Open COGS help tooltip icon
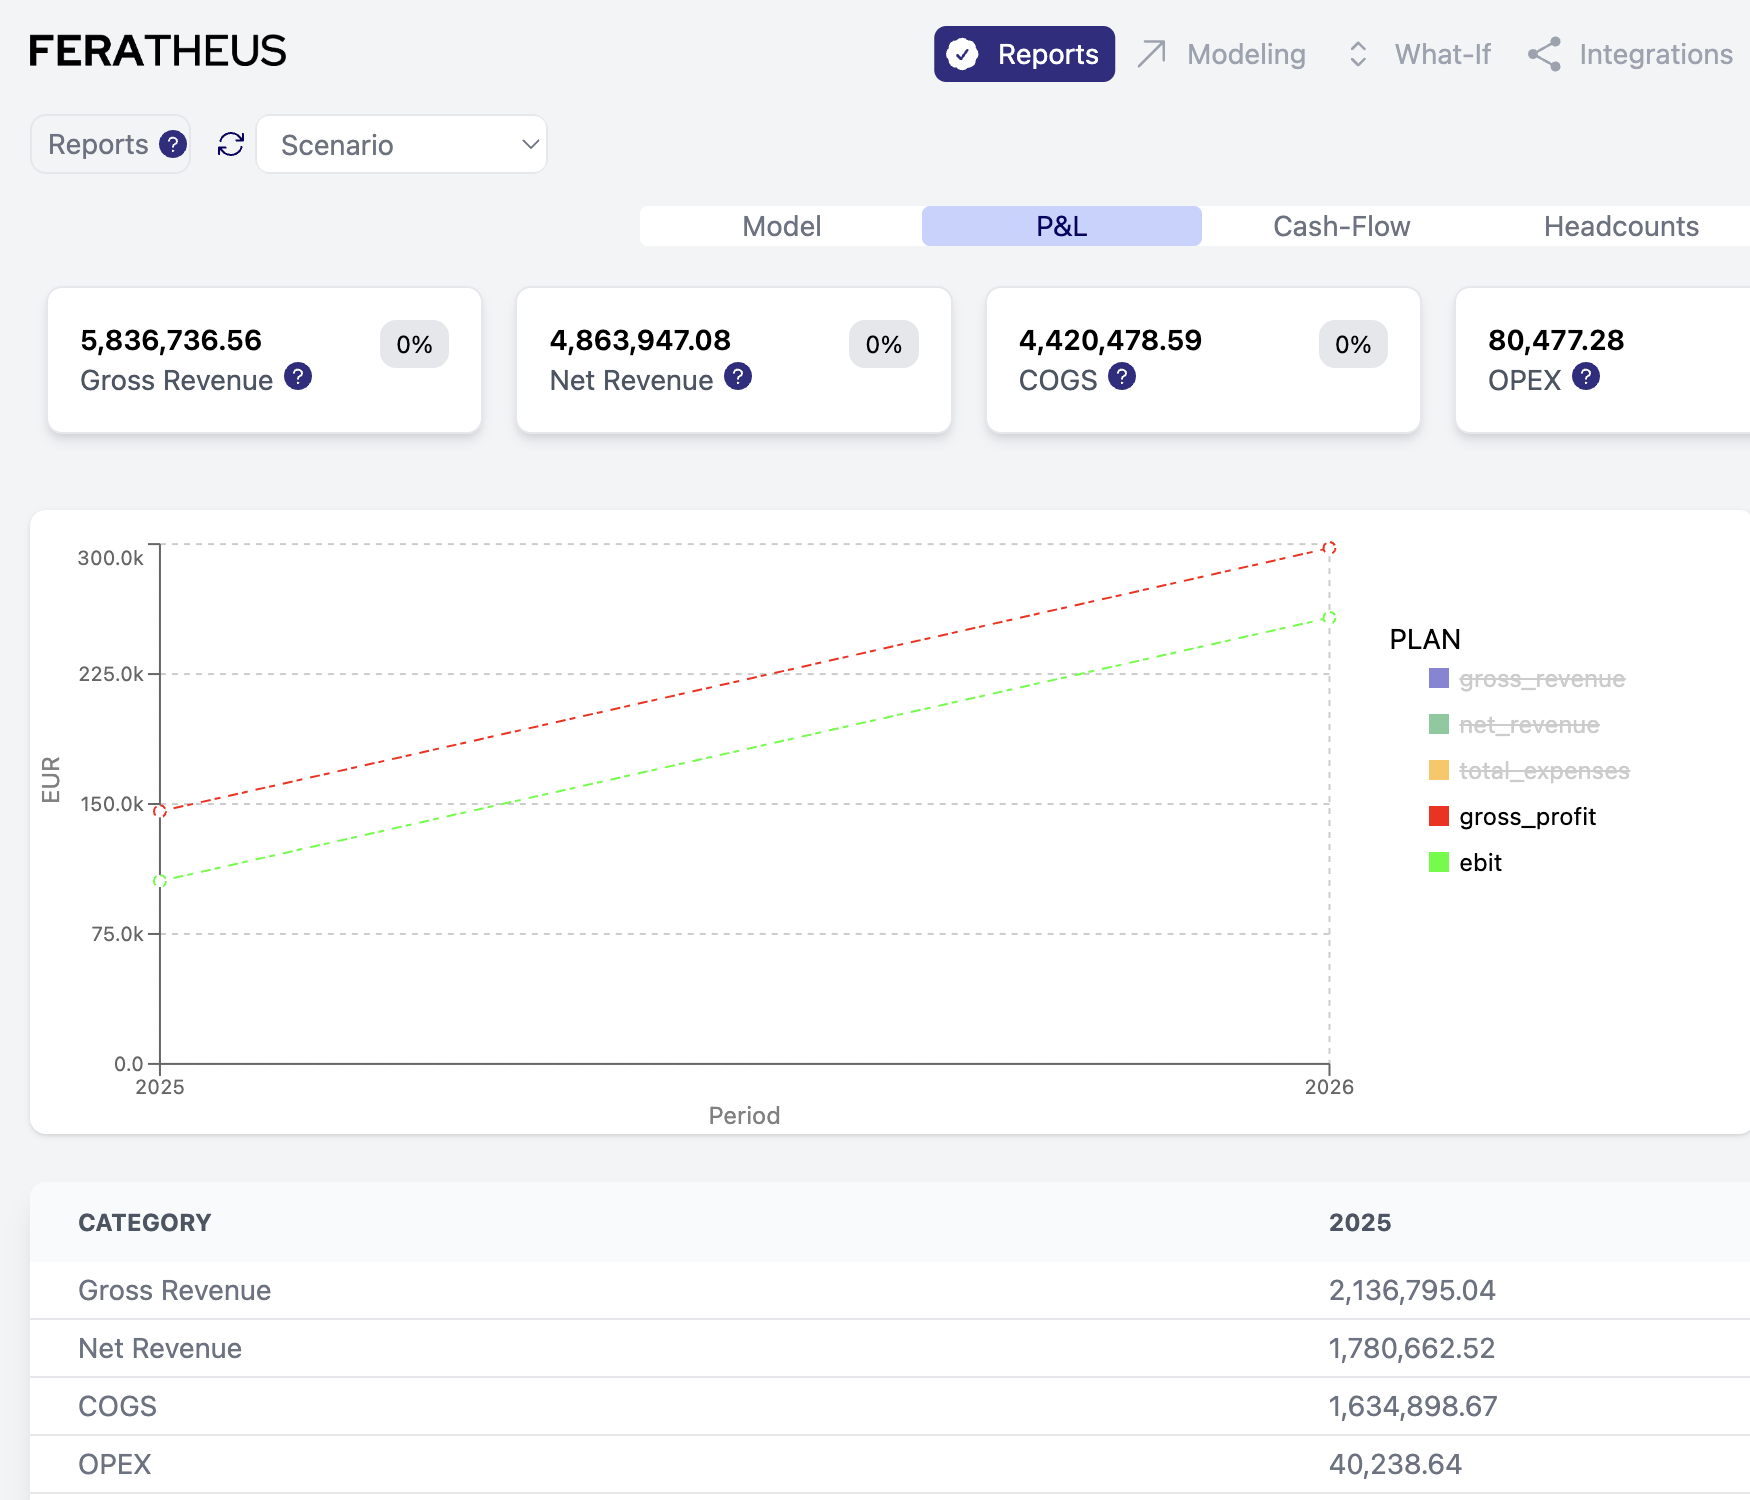1750x1500 pixels. point(1122,376)
